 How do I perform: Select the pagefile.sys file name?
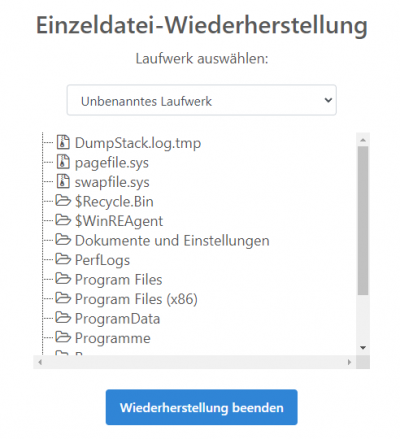[112, 163]
